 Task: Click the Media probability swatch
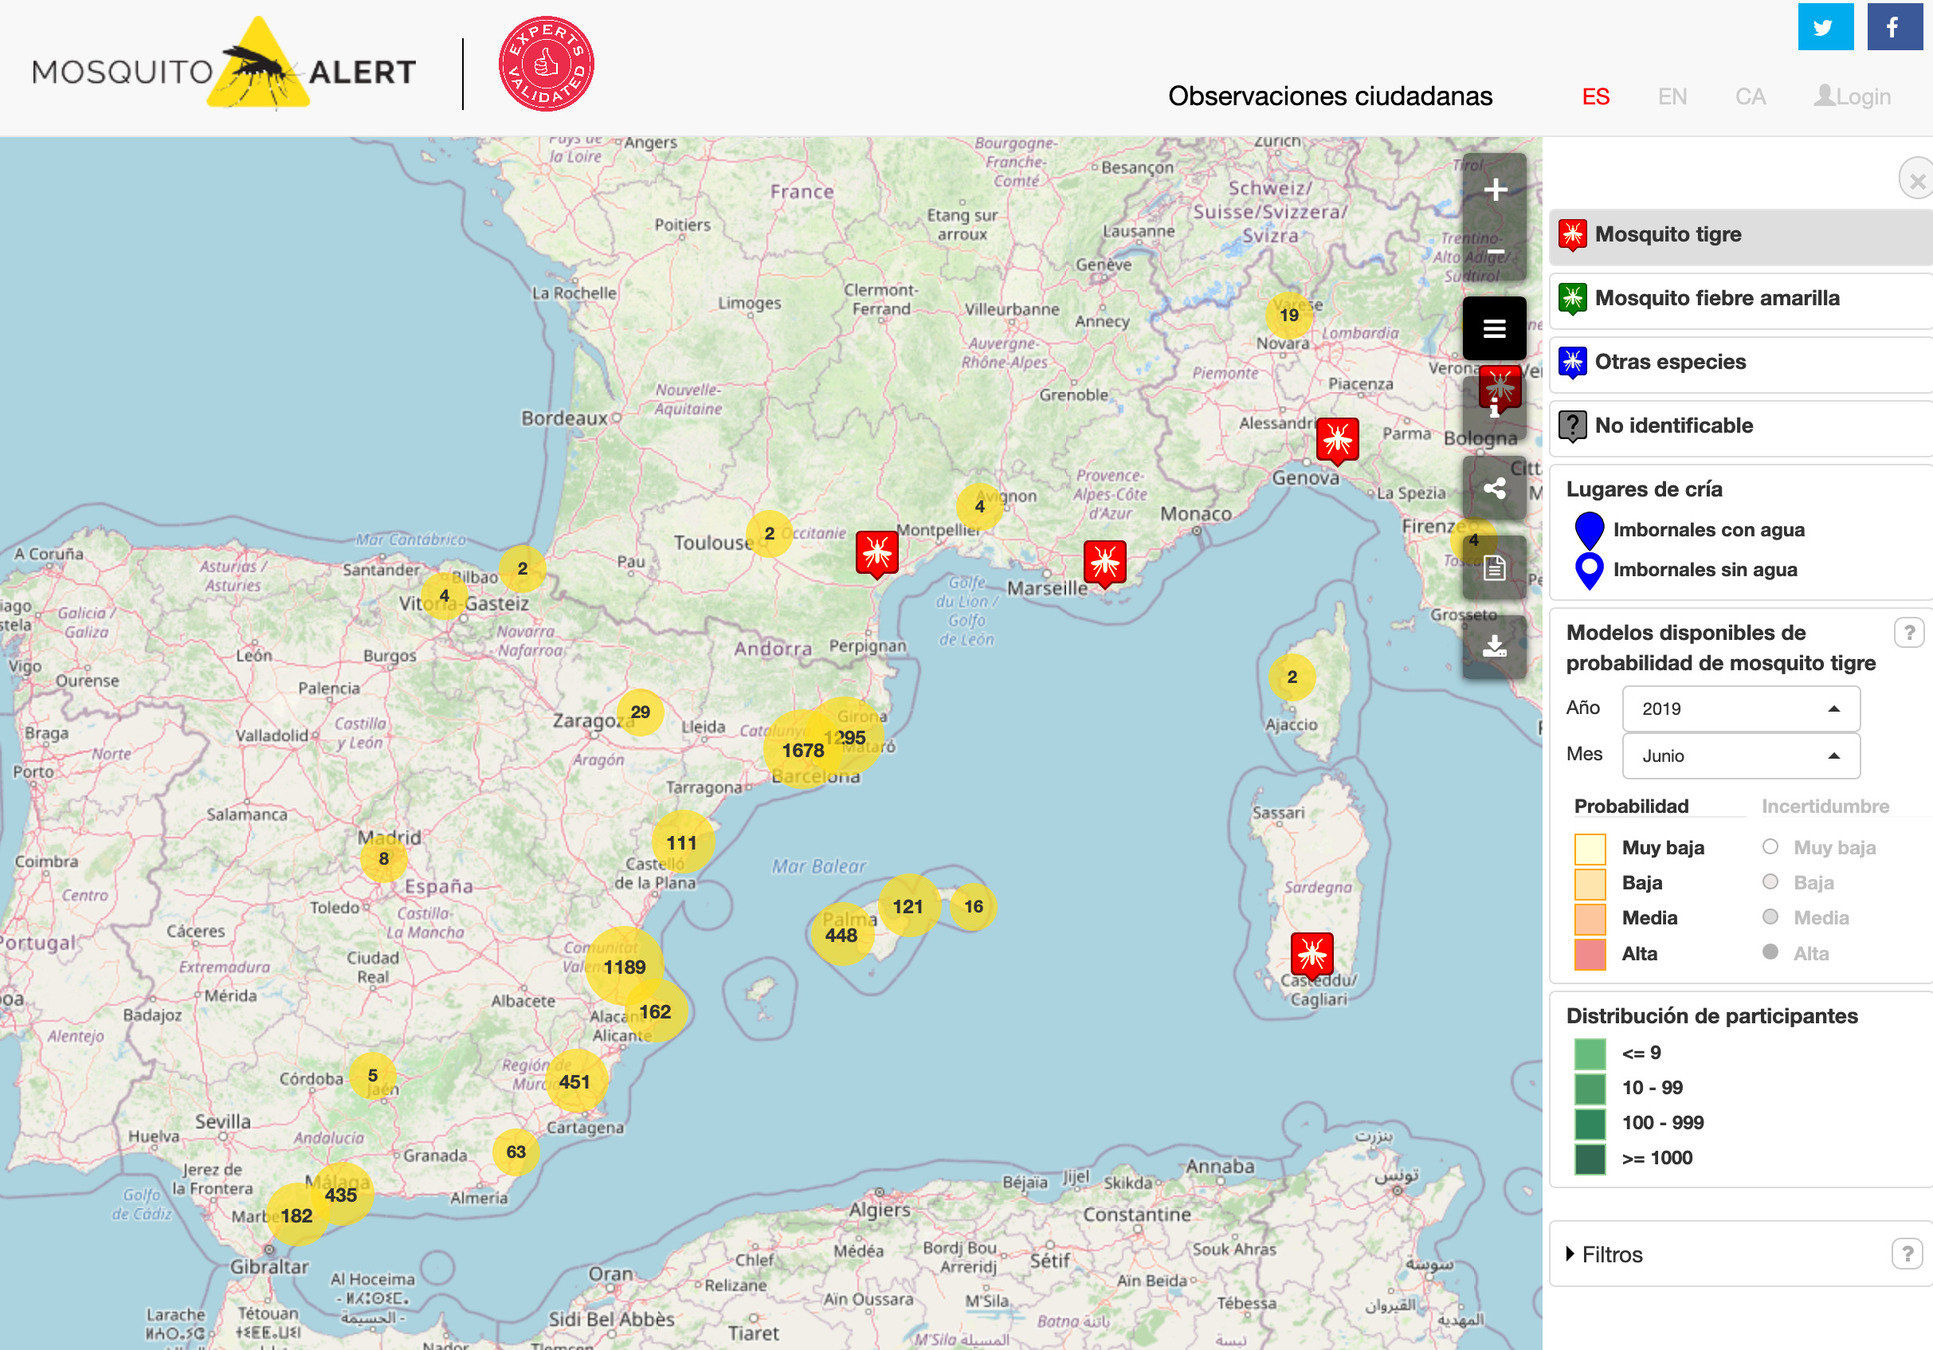(x=1590, y=918)
